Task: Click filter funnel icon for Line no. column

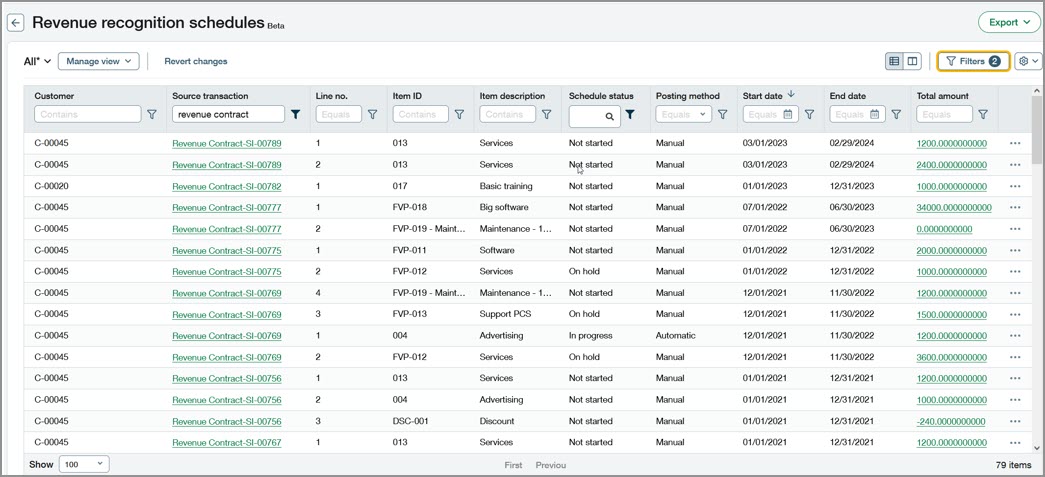Action: coord(373,115)
